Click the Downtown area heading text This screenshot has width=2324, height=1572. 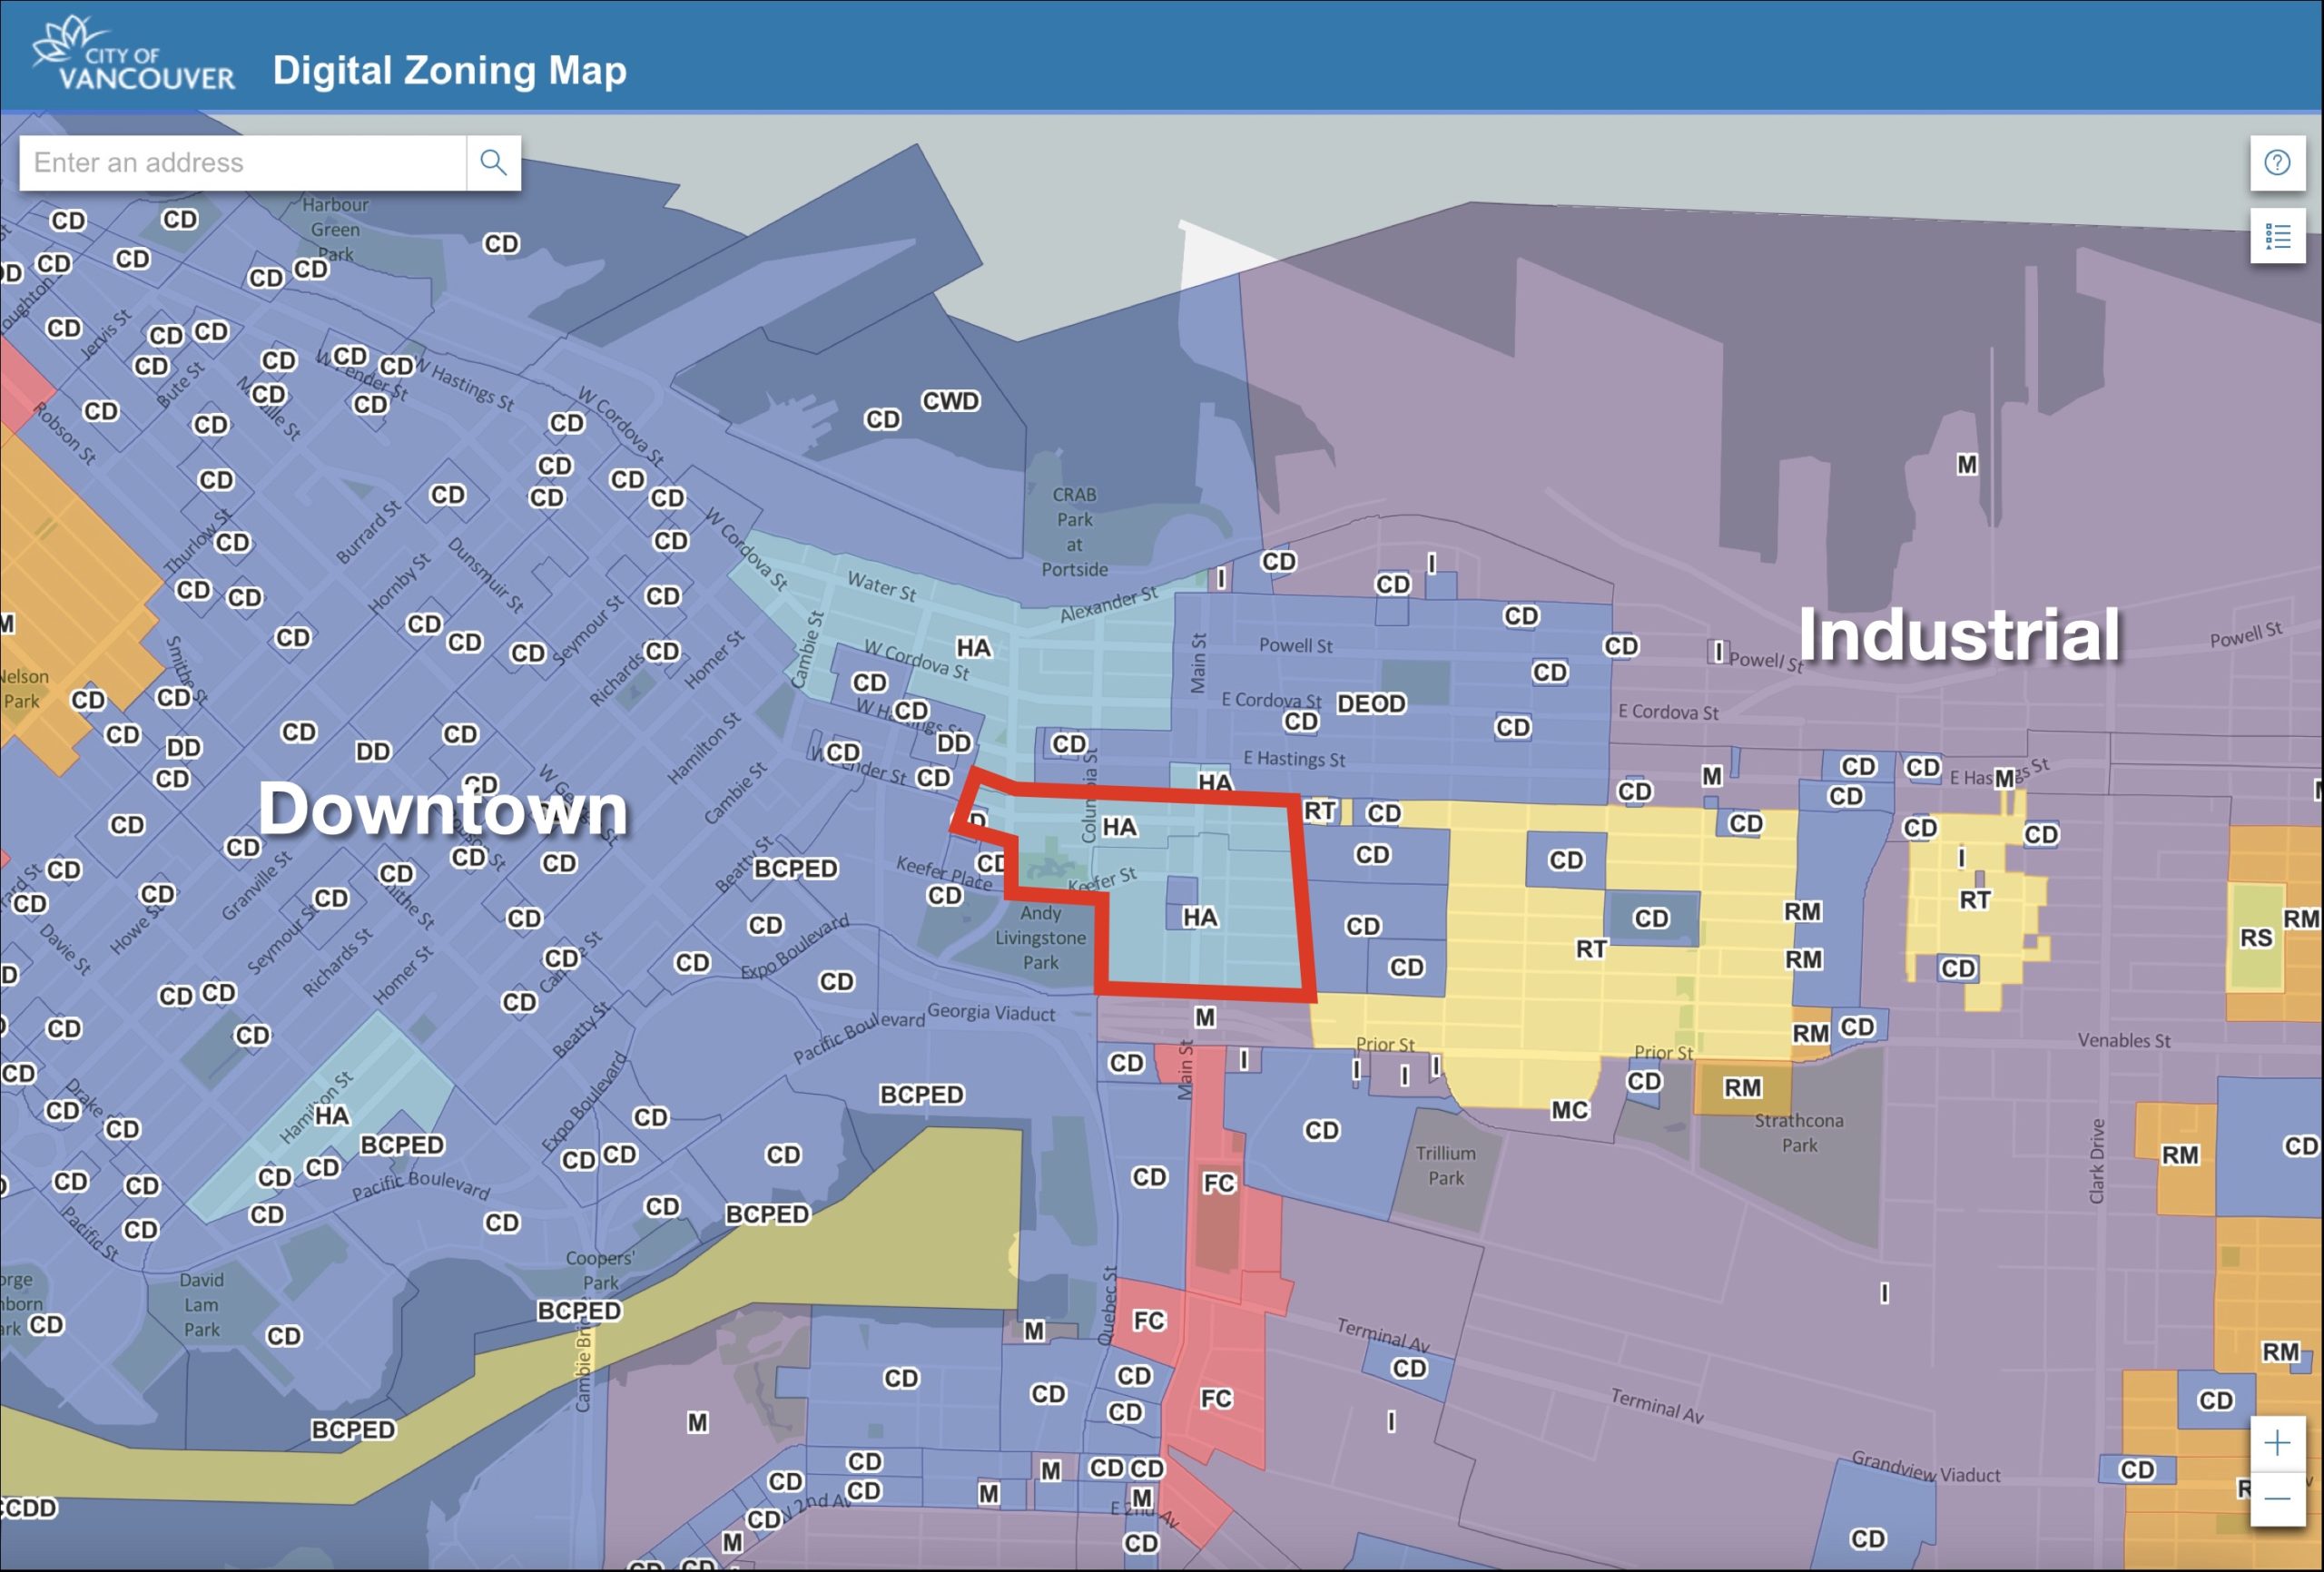tap(443, 808)
